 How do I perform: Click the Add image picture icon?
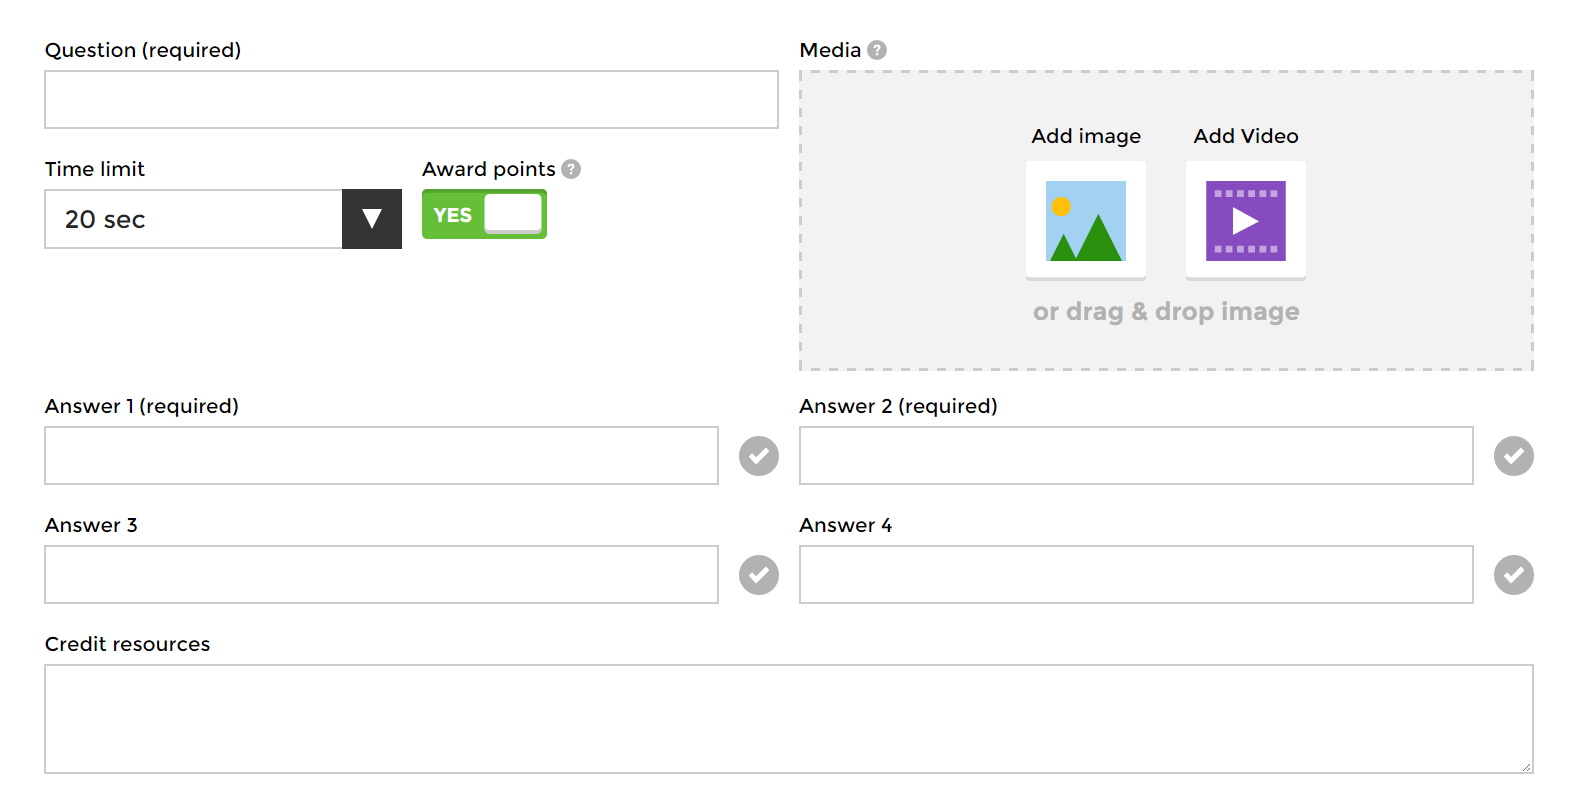(x=1086, y=220)
